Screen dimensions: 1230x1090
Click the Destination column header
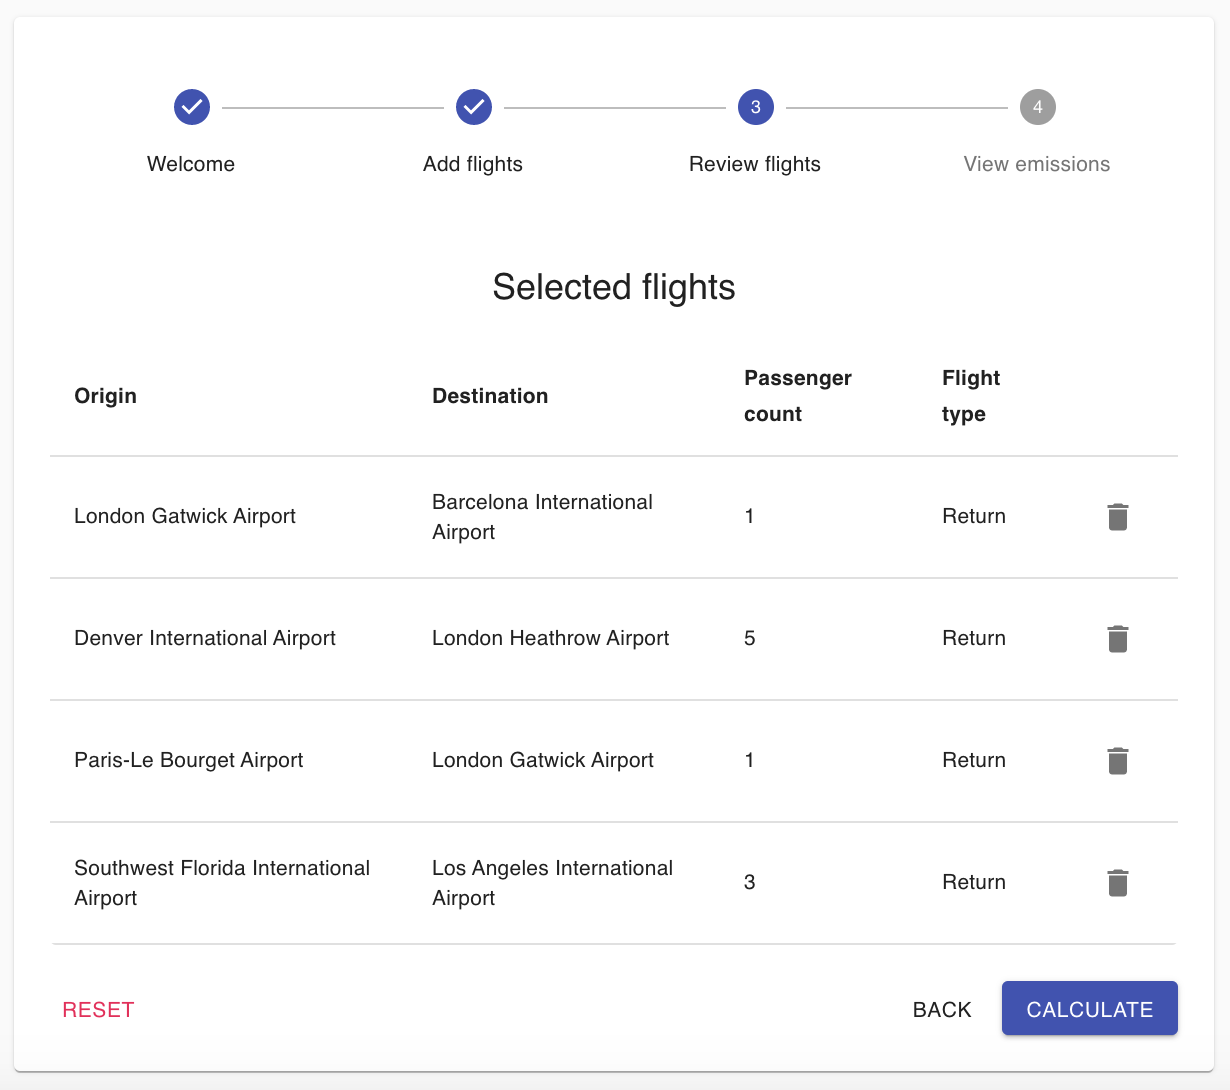click(490, 396)
